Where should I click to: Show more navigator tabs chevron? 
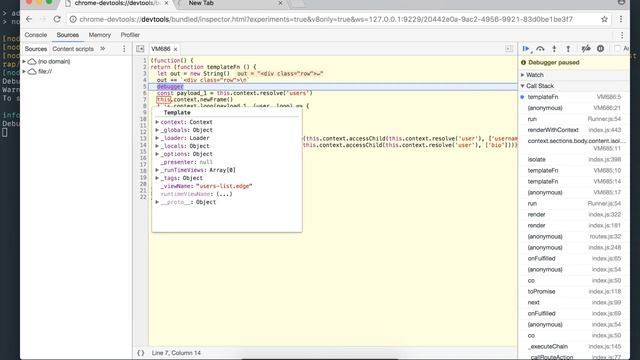point(103,49)
